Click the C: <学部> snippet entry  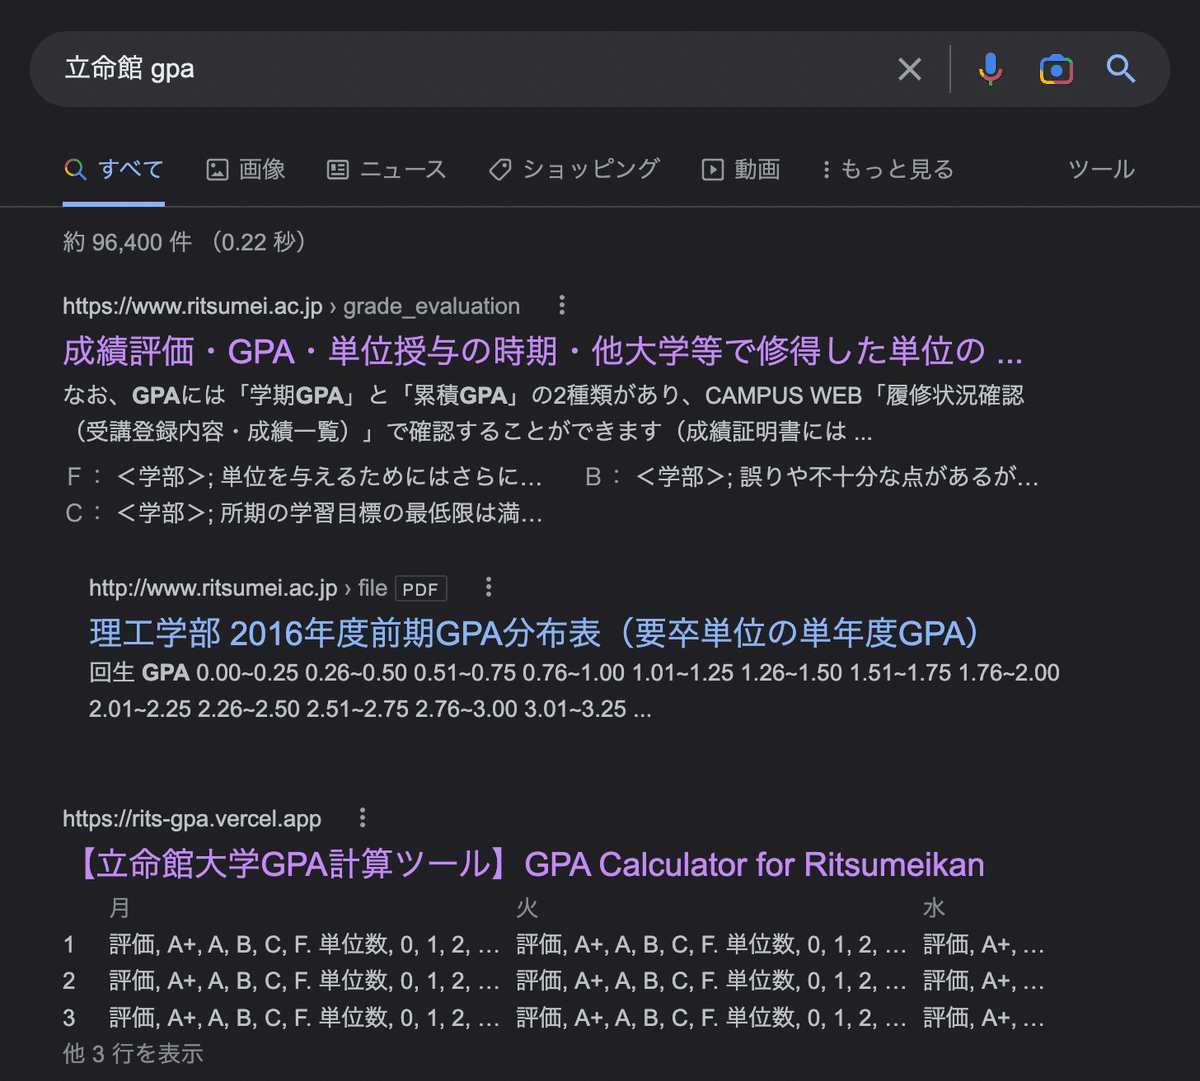[x=304, y=514]
